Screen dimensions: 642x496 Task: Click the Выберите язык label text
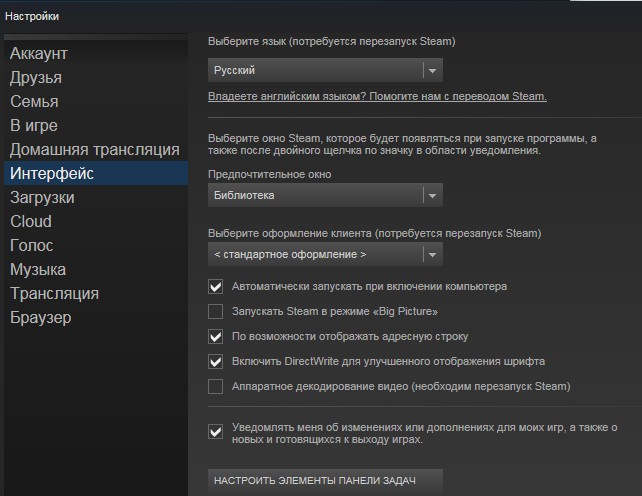332,41
